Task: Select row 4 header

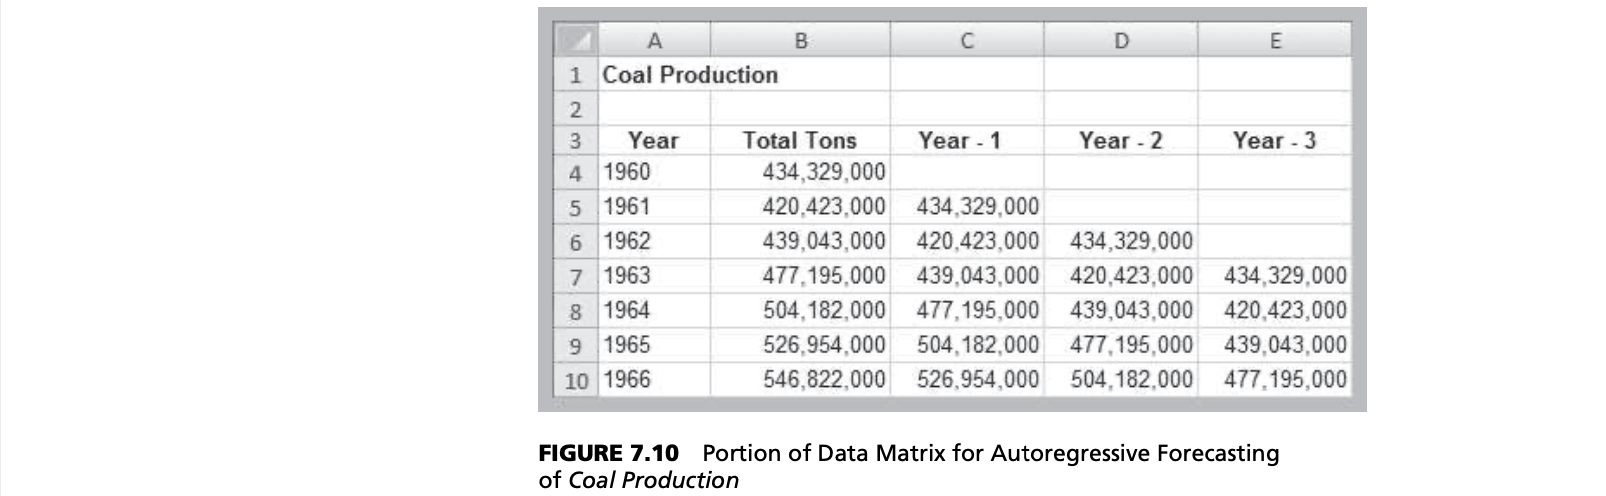Action: coord(576,173)
